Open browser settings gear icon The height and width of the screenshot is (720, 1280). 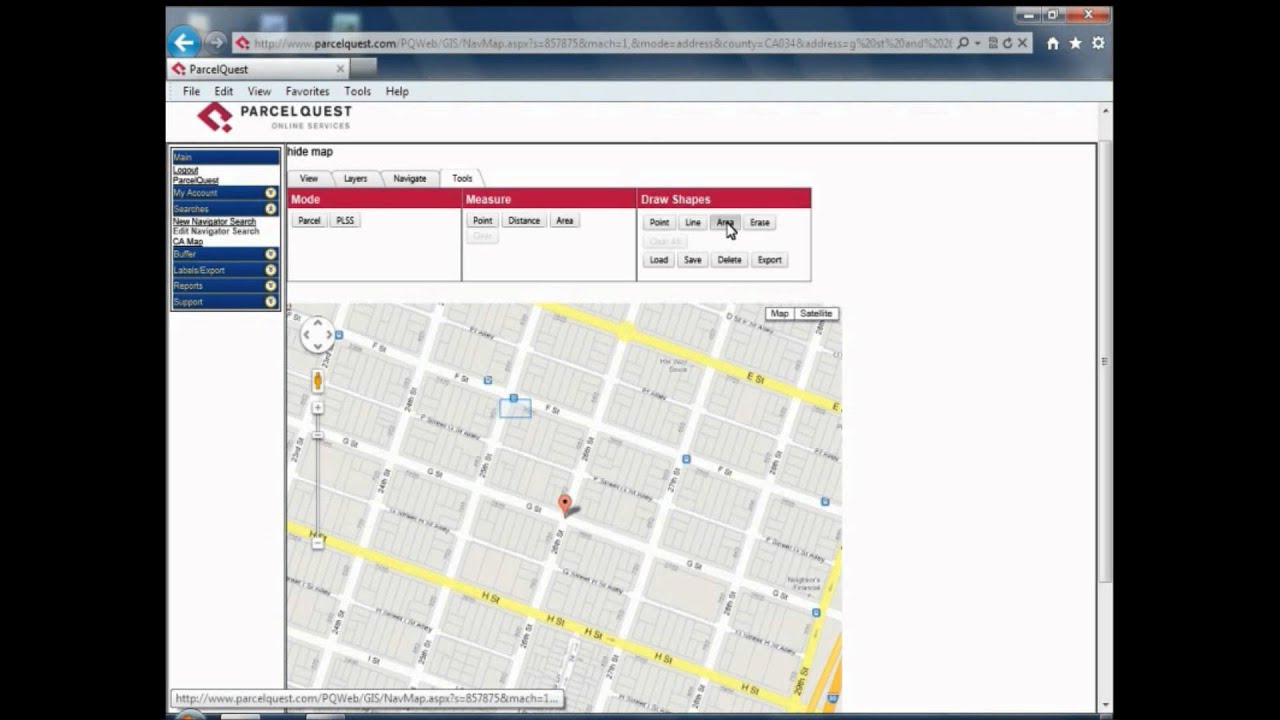[1098, 43]
